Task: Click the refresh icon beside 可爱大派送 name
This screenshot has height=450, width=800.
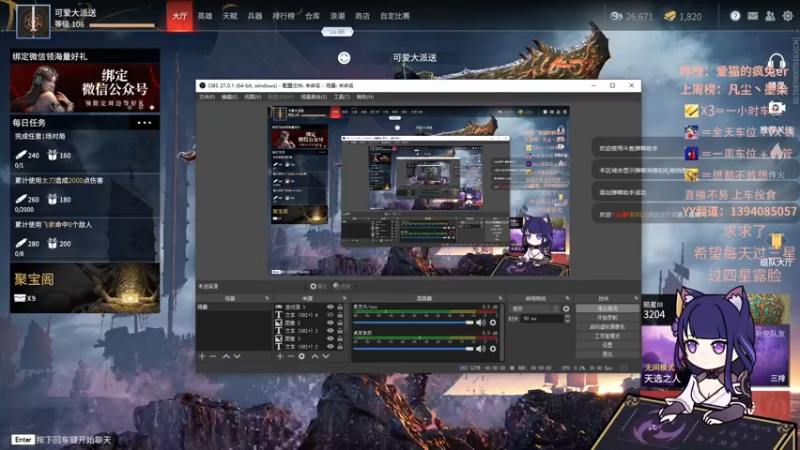Action: point(344,58)
